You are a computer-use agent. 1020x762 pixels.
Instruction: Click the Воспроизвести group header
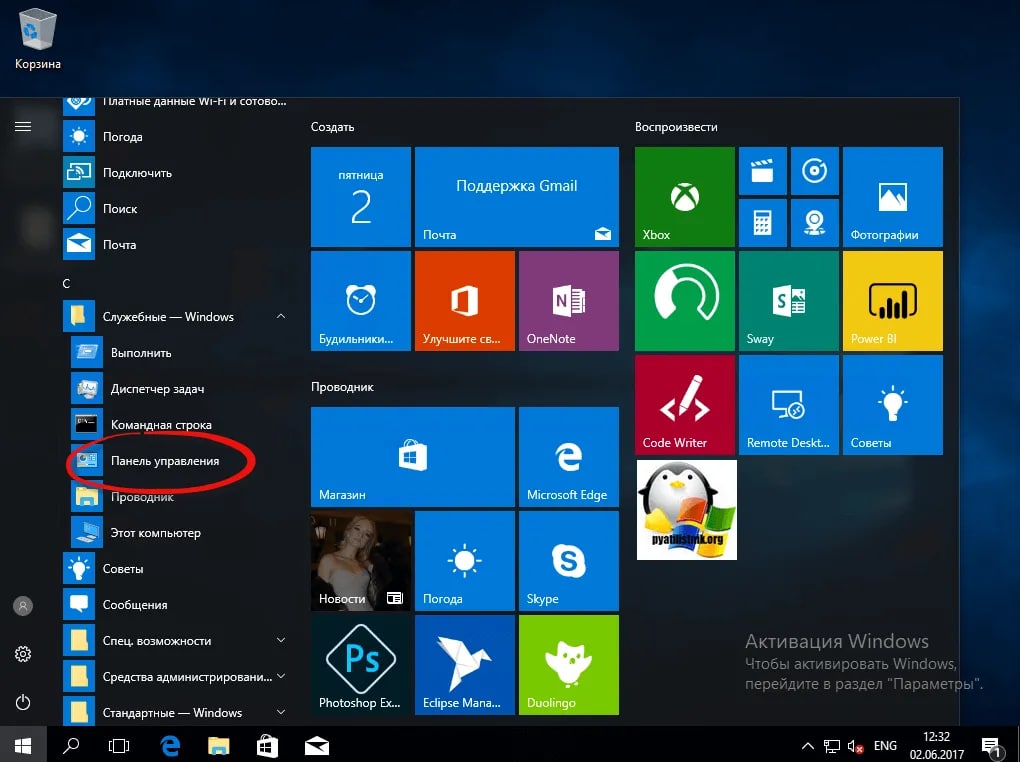(x=676, y=127)
